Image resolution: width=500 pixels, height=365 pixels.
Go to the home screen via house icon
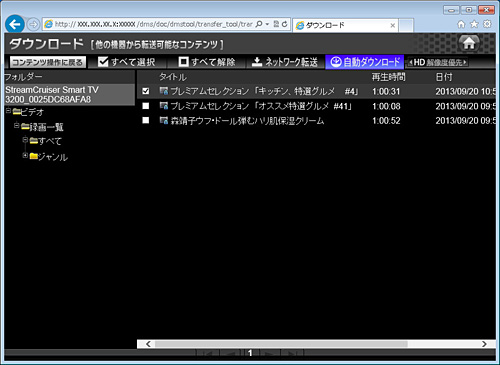click(469, 43)
